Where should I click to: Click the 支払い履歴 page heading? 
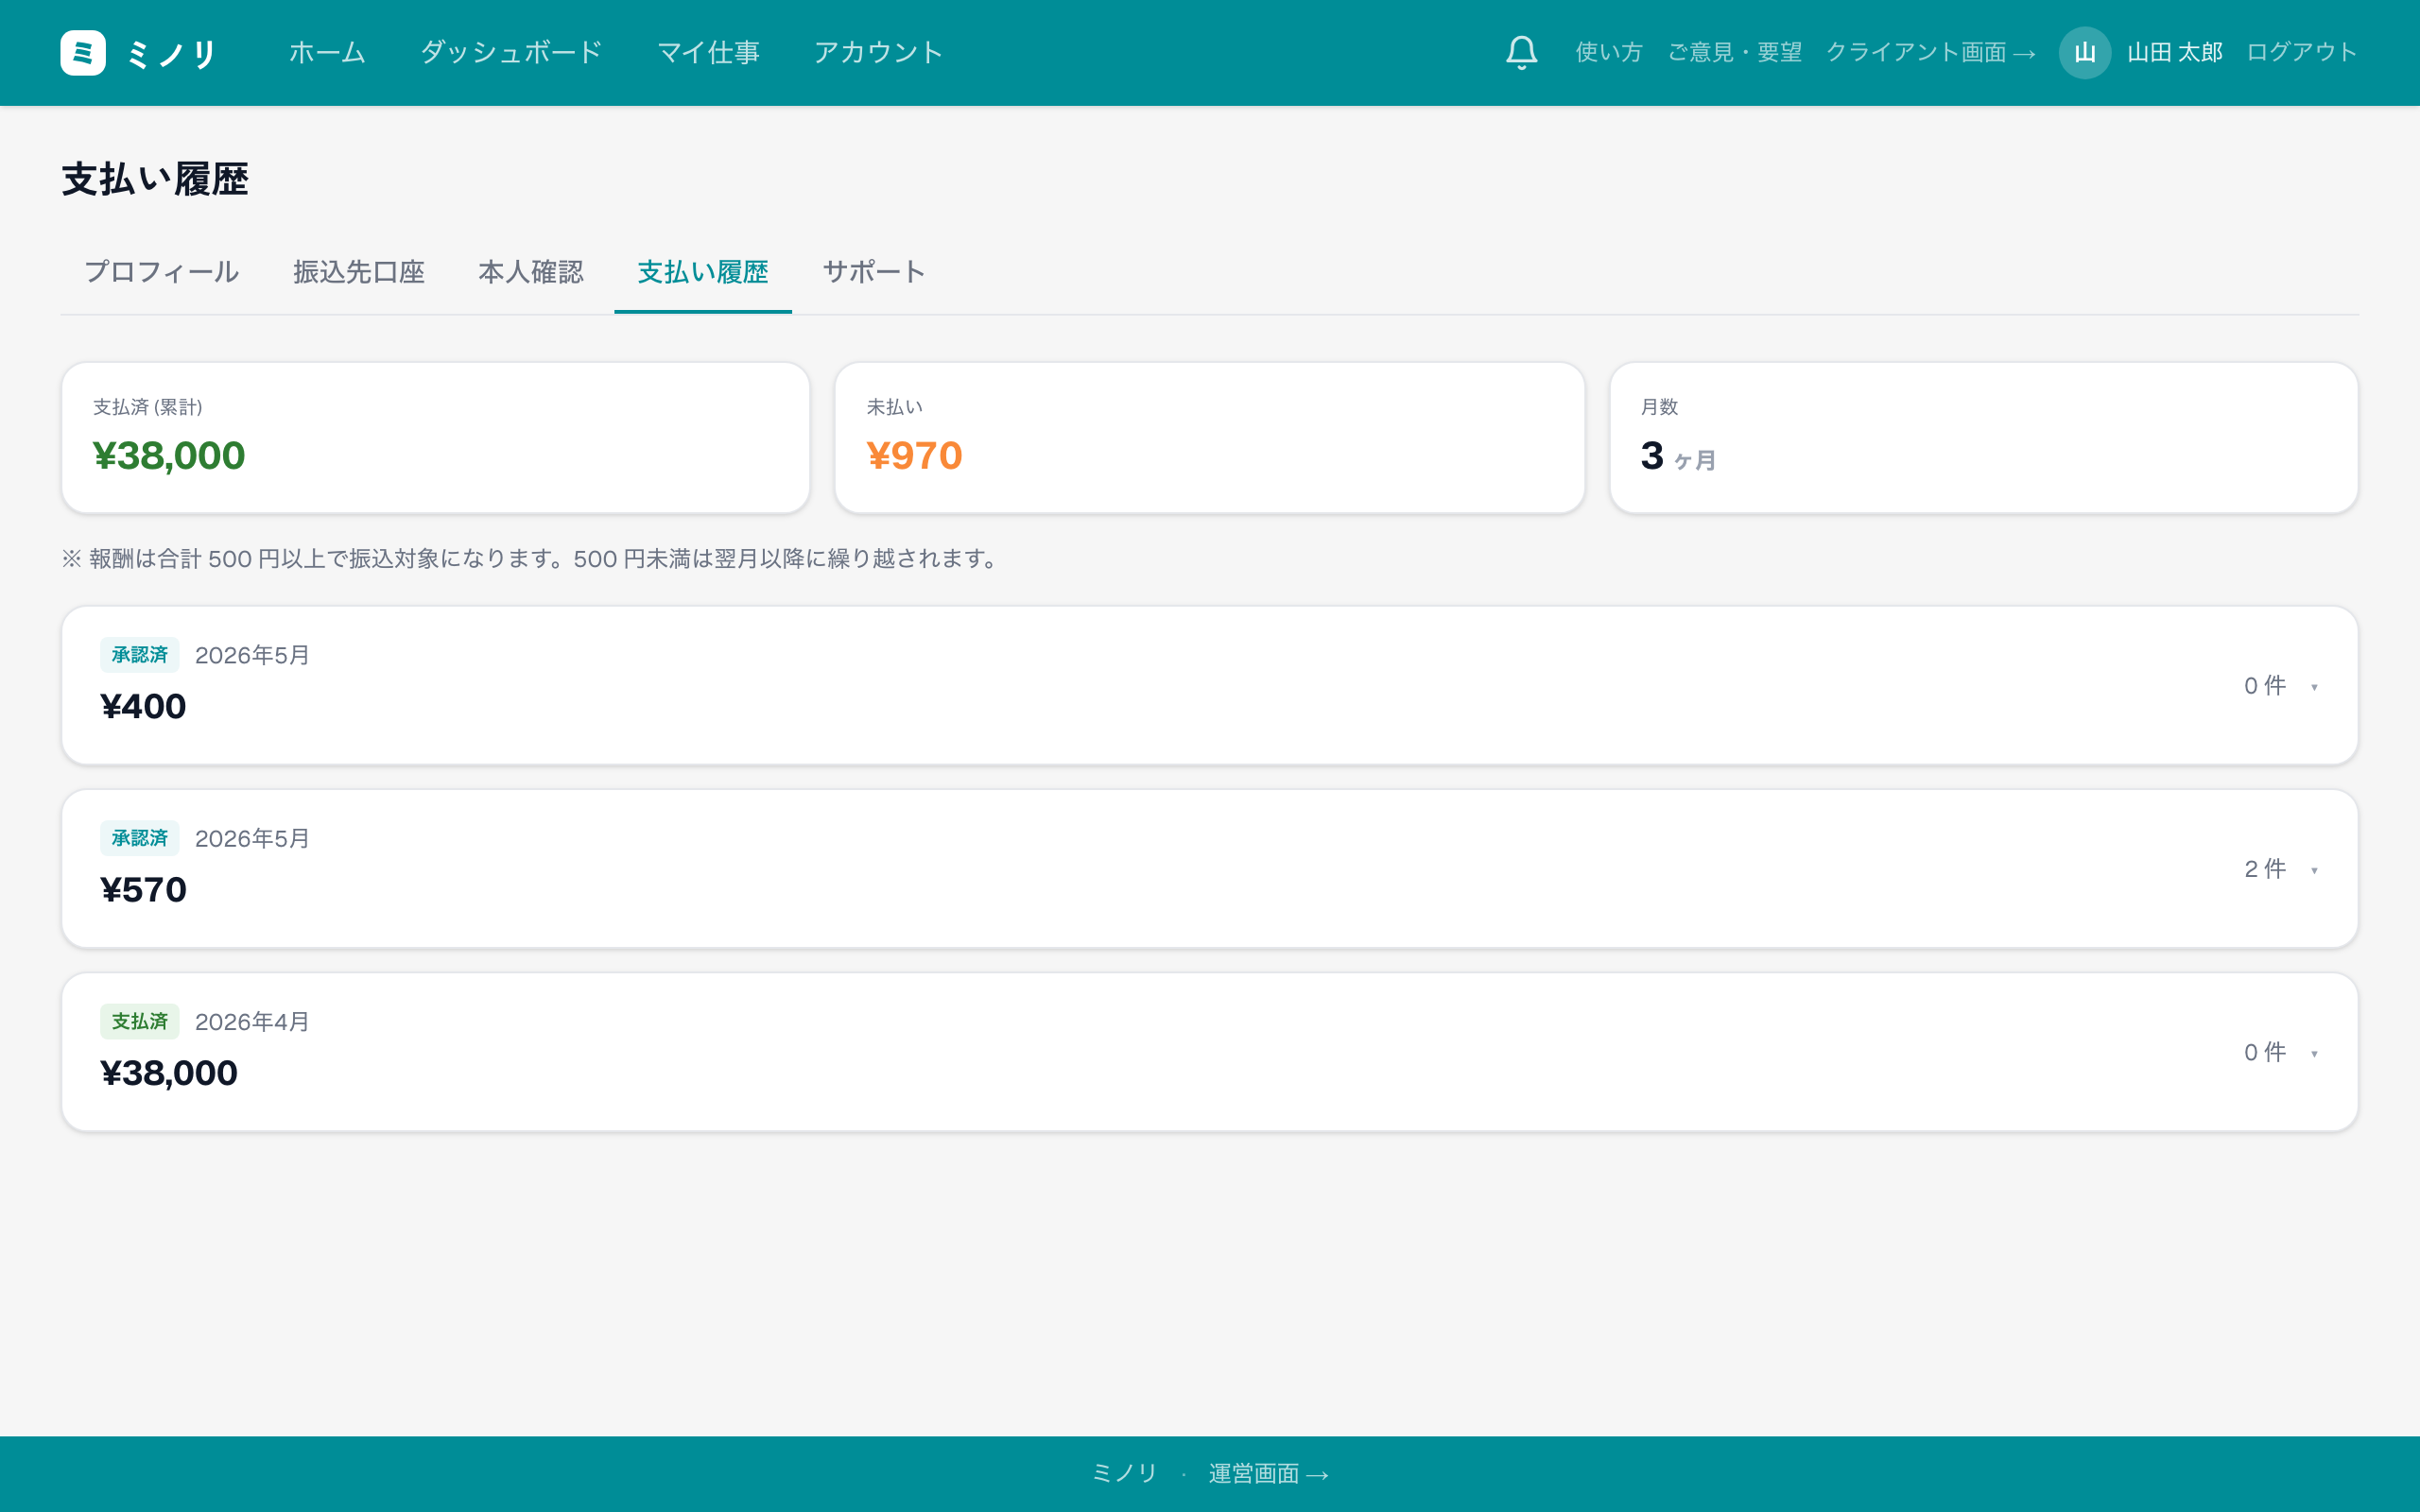click(155, 180)
